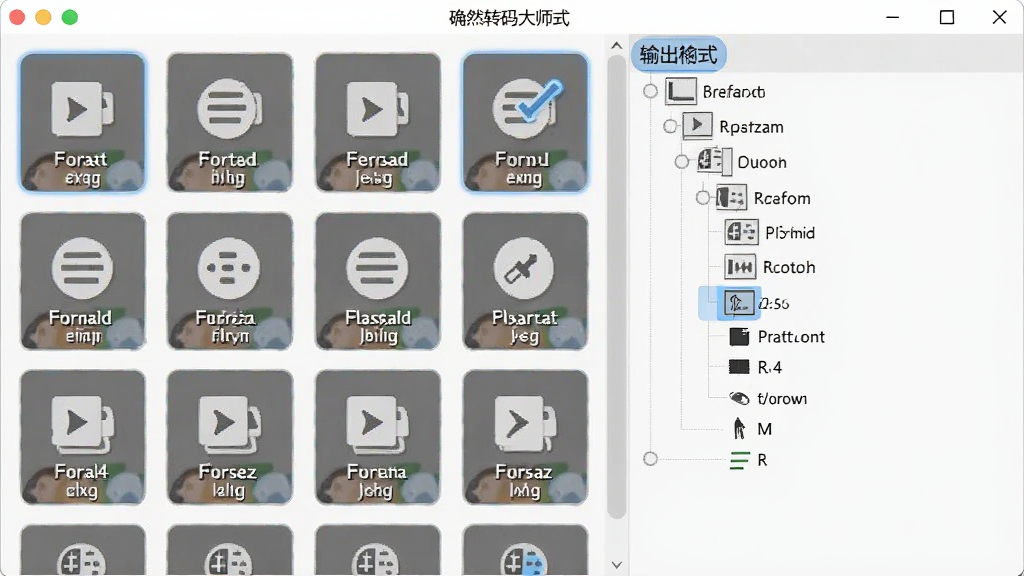Select the Plymid tree label

pyautogui.click(x=790, y=232)
